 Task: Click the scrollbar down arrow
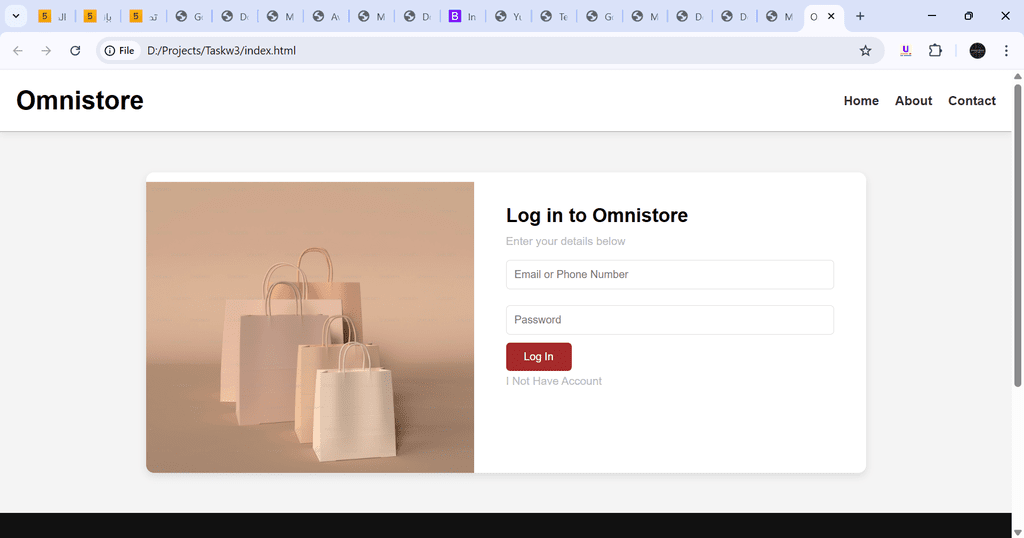[1017, 532]
